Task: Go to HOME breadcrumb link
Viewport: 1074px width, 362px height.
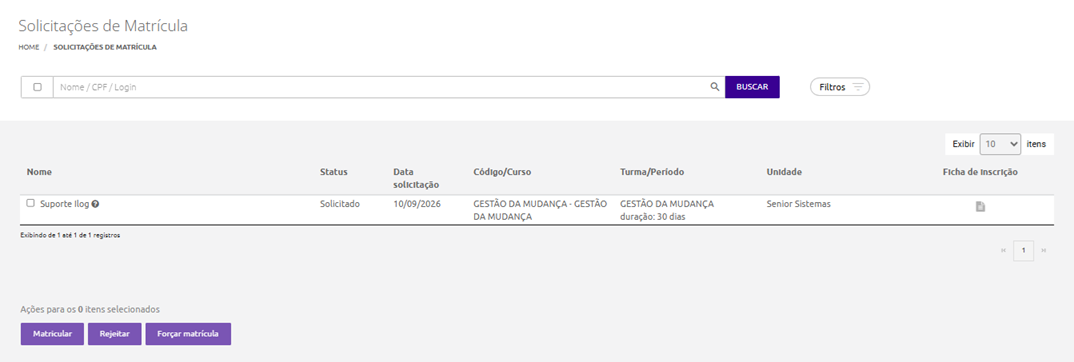Action: (29, 47)
